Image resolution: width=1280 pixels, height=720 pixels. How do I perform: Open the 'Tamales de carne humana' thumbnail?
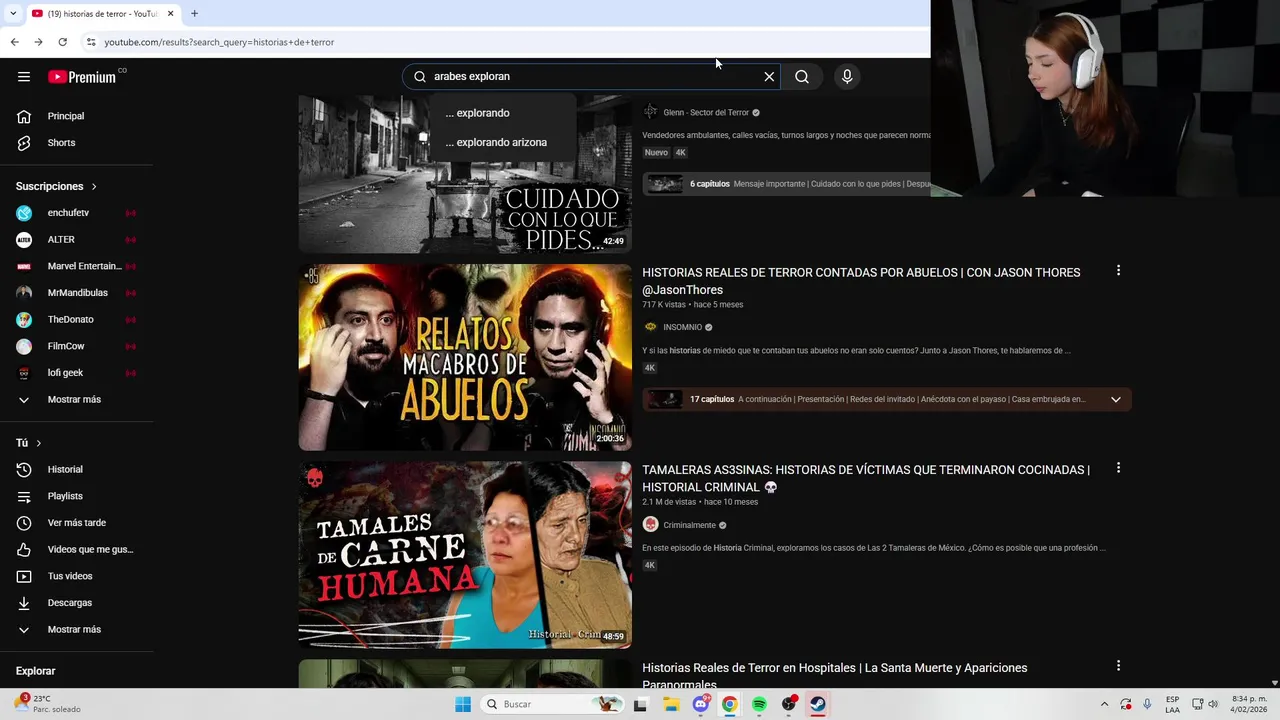tap(465, 555)
